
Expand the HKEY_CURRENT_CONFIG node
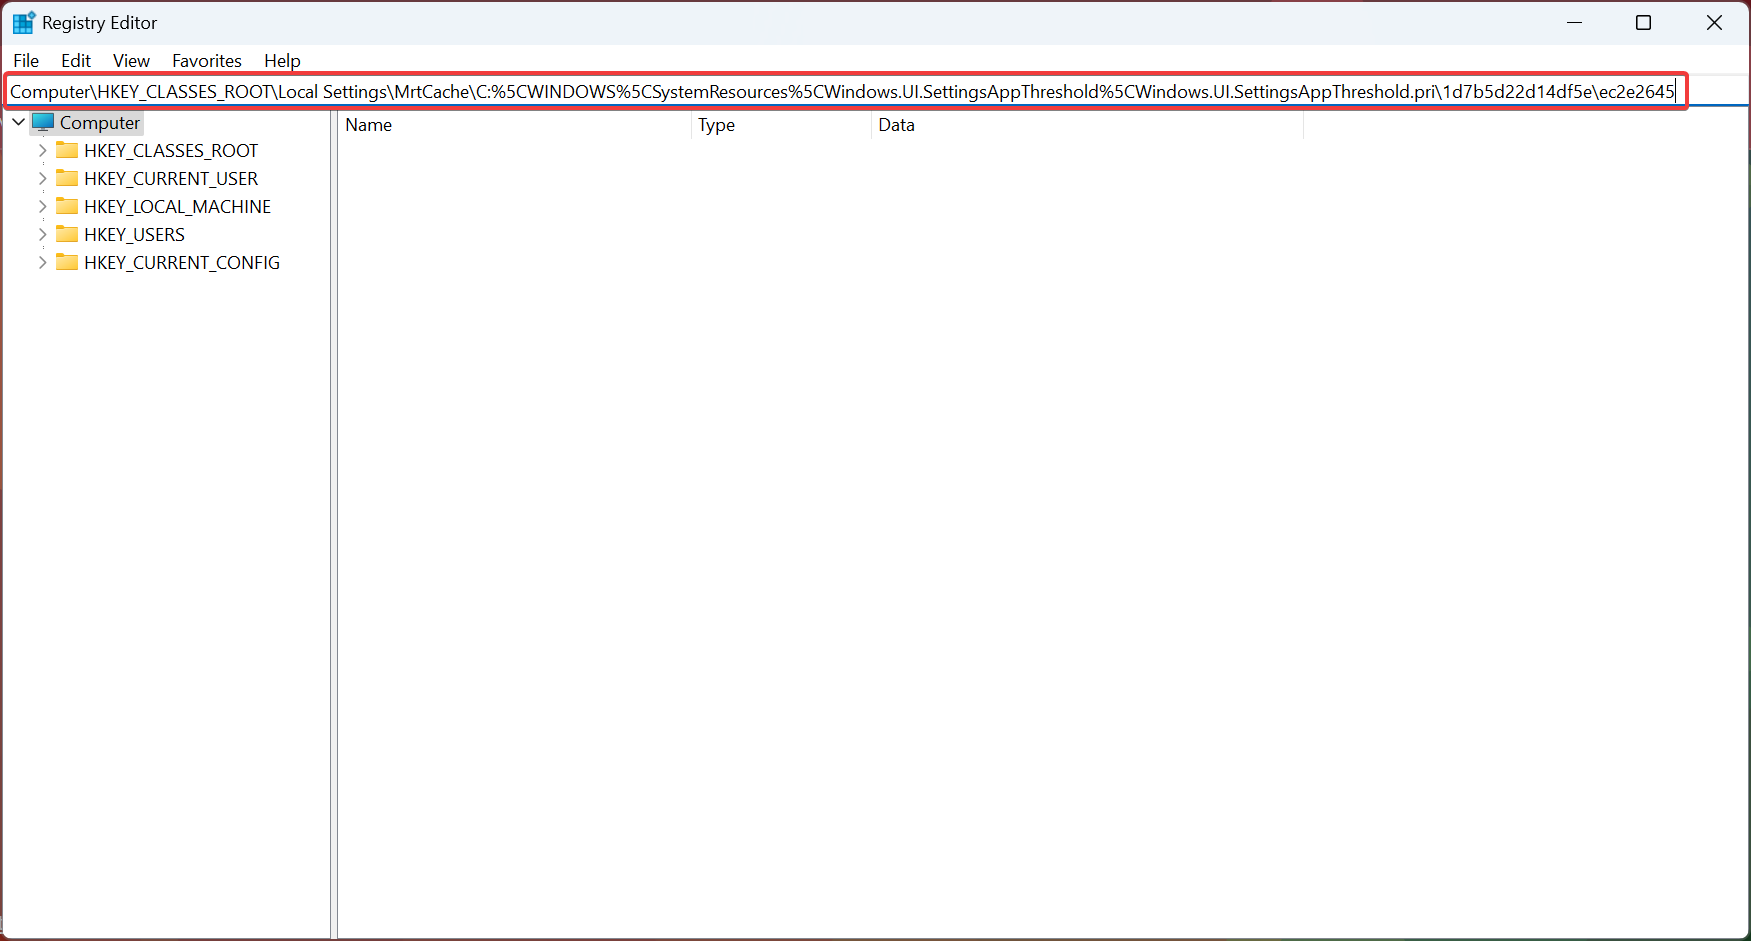42,263
